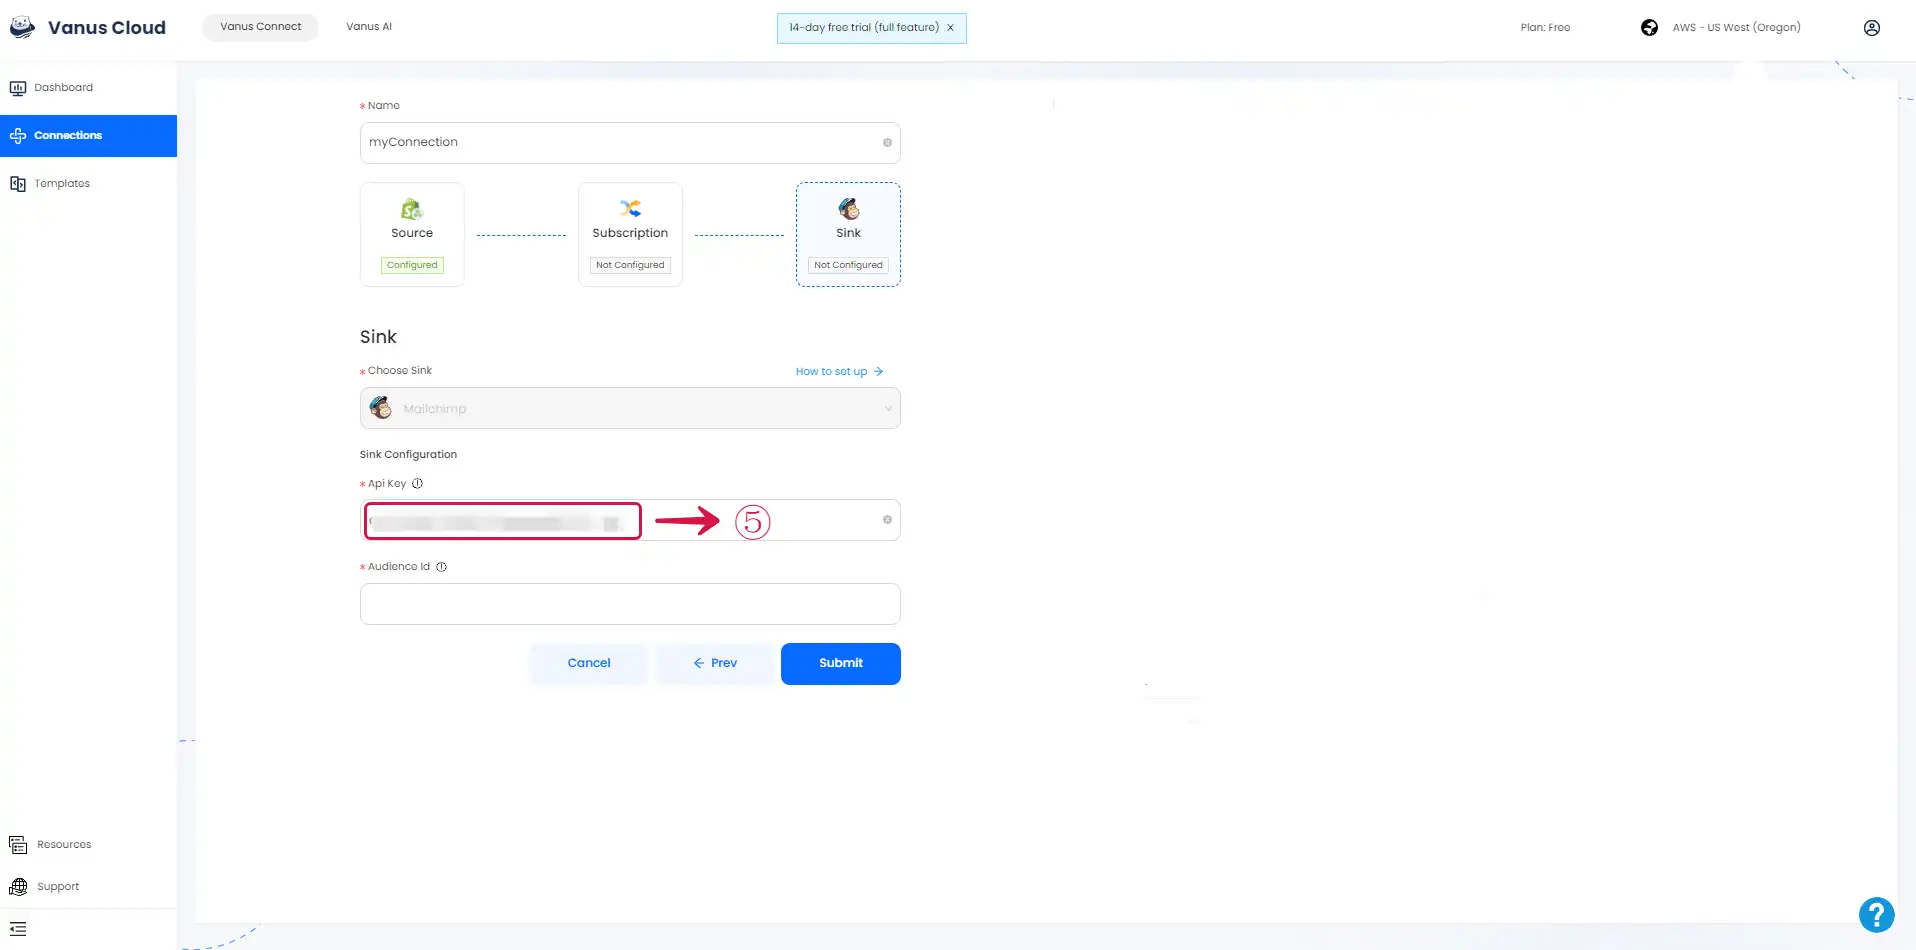
Task: Click the green Configured status tag
Action: click(x=412, y=265)
